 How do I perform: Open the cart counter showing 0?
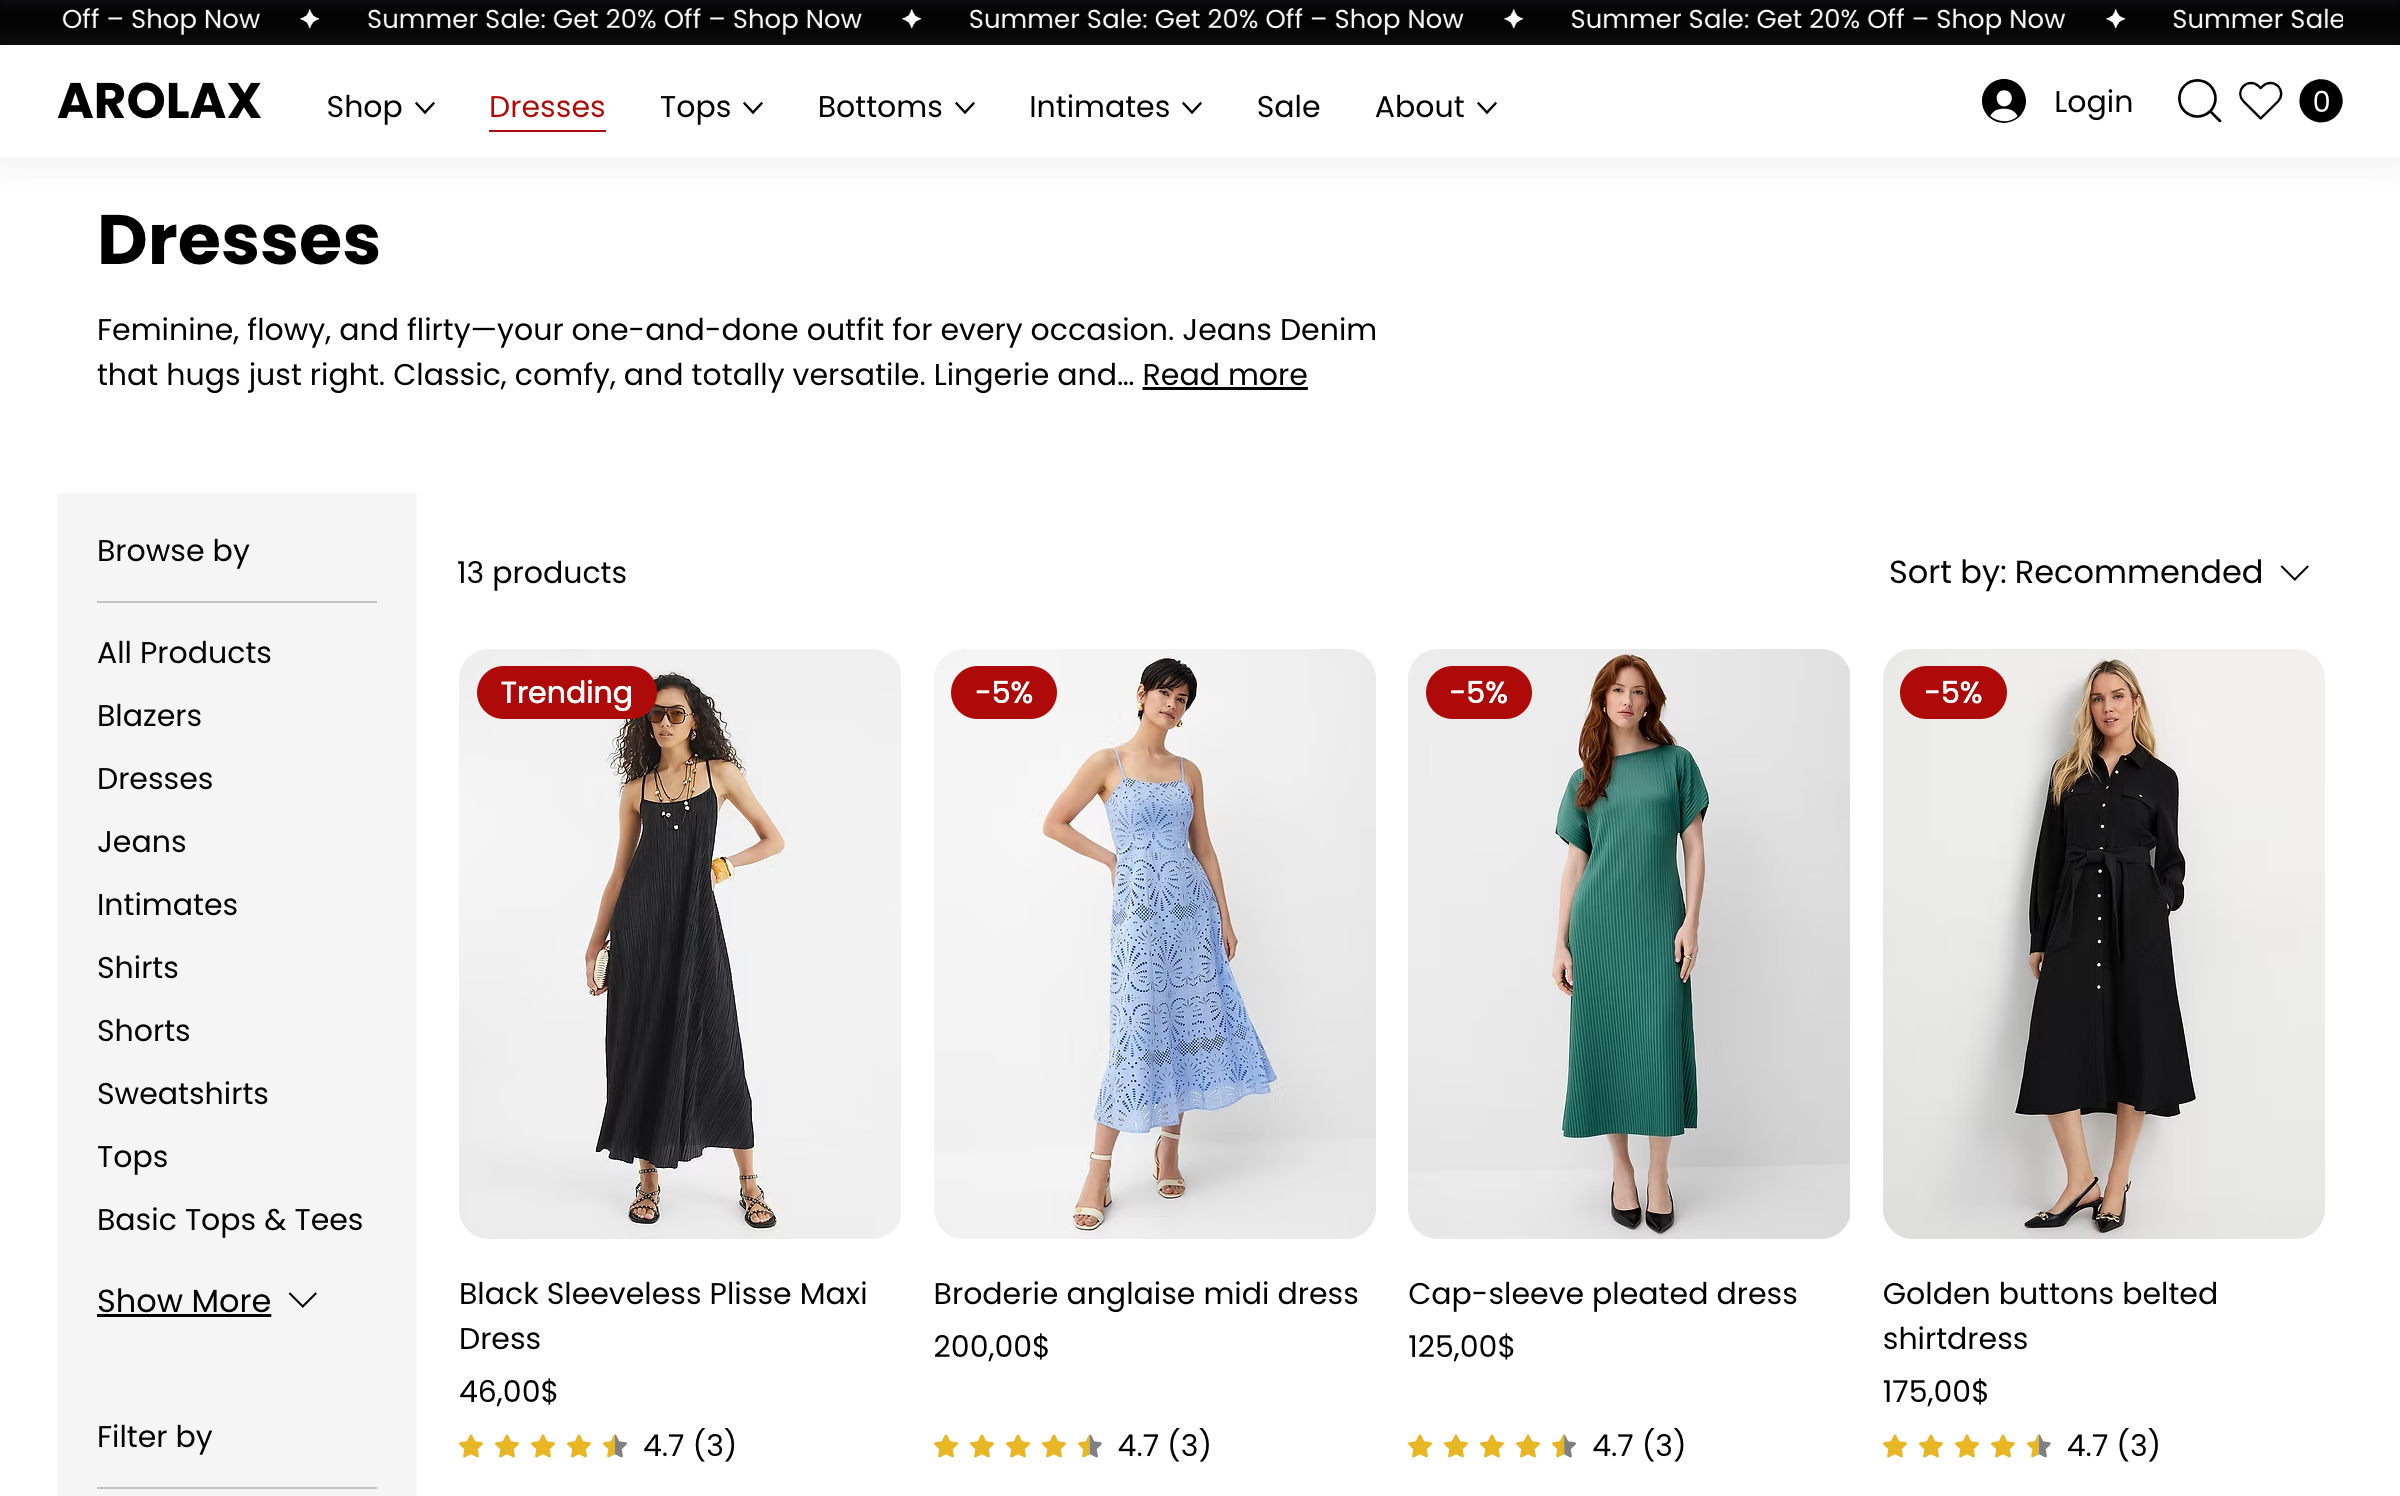[2321, 101]
